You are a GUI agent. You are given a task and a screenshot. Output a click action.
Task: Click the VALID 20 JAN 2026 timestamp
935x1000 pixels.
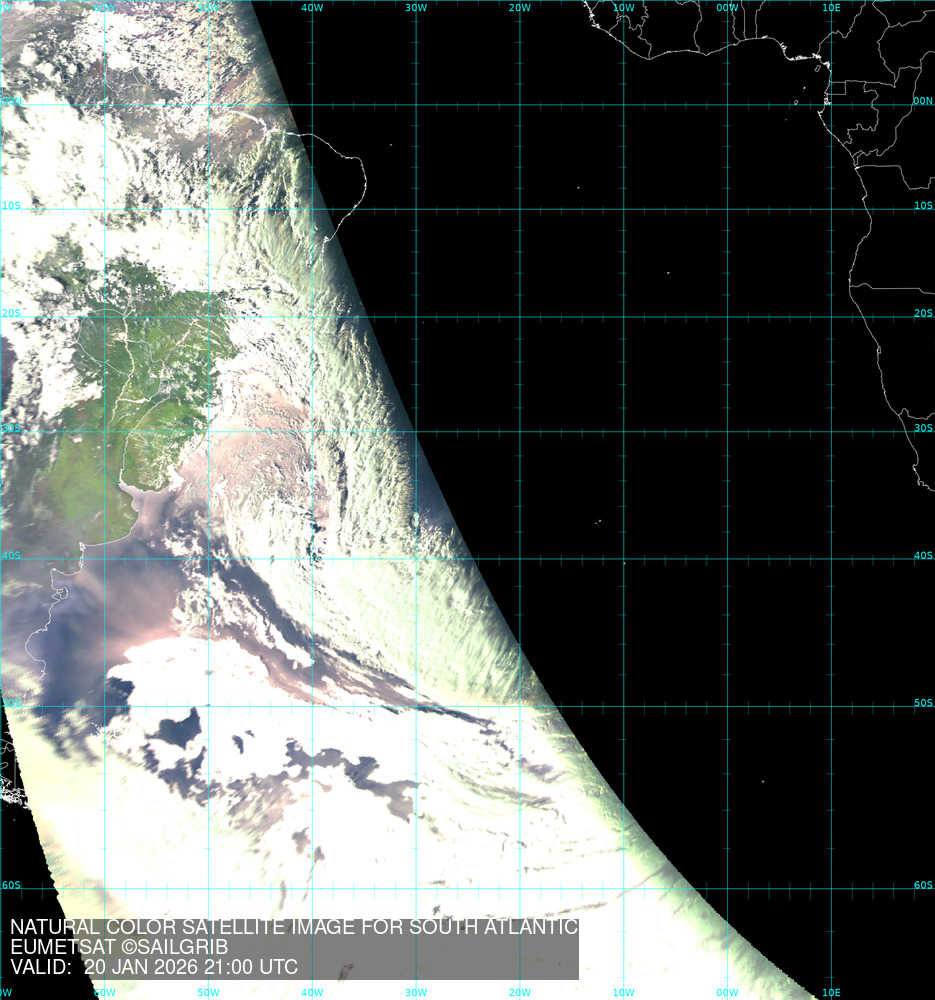(154, 967)
